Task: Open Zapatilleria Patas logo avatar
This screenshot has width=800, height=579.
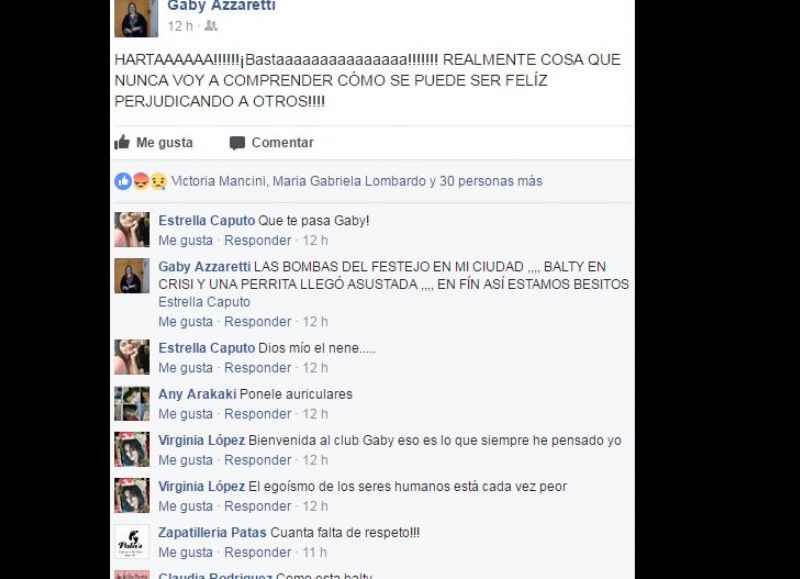Action: 132,542
